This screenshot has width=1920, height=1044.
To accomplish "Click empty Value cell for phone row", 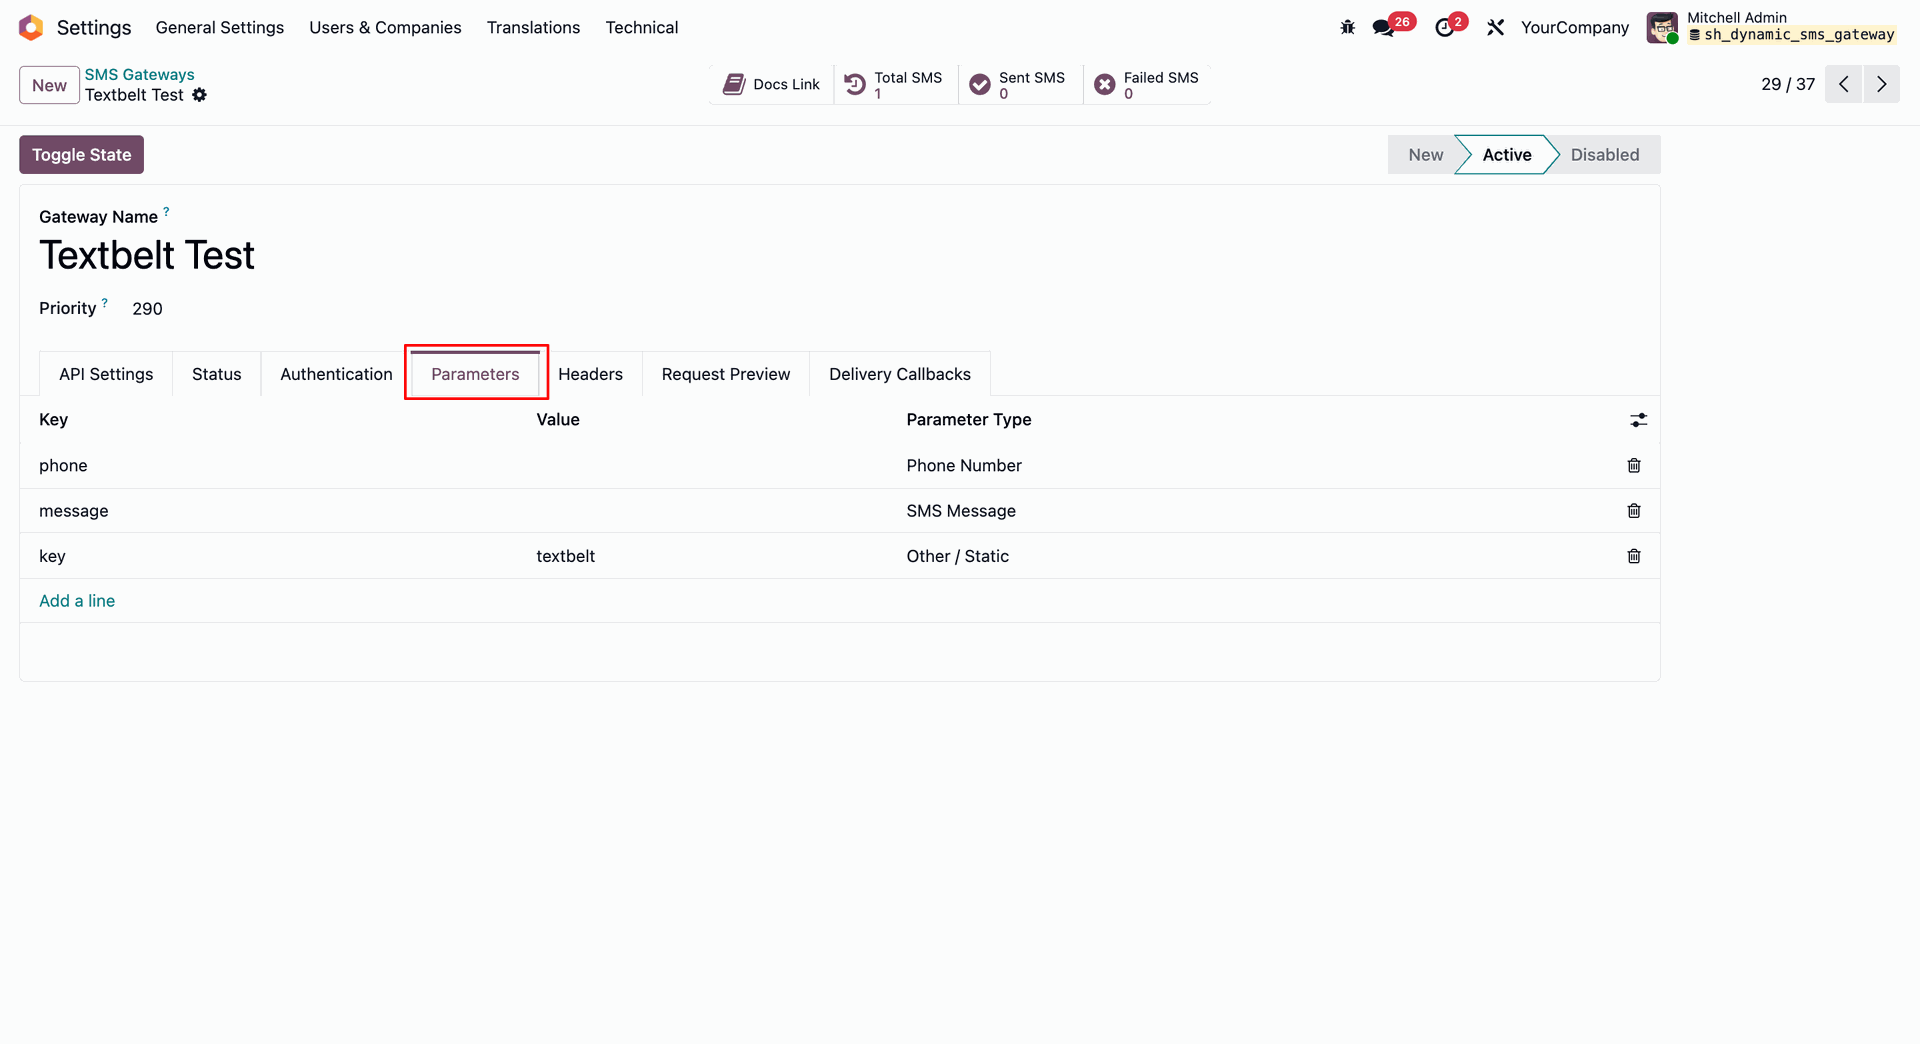I will pos(711,466).
